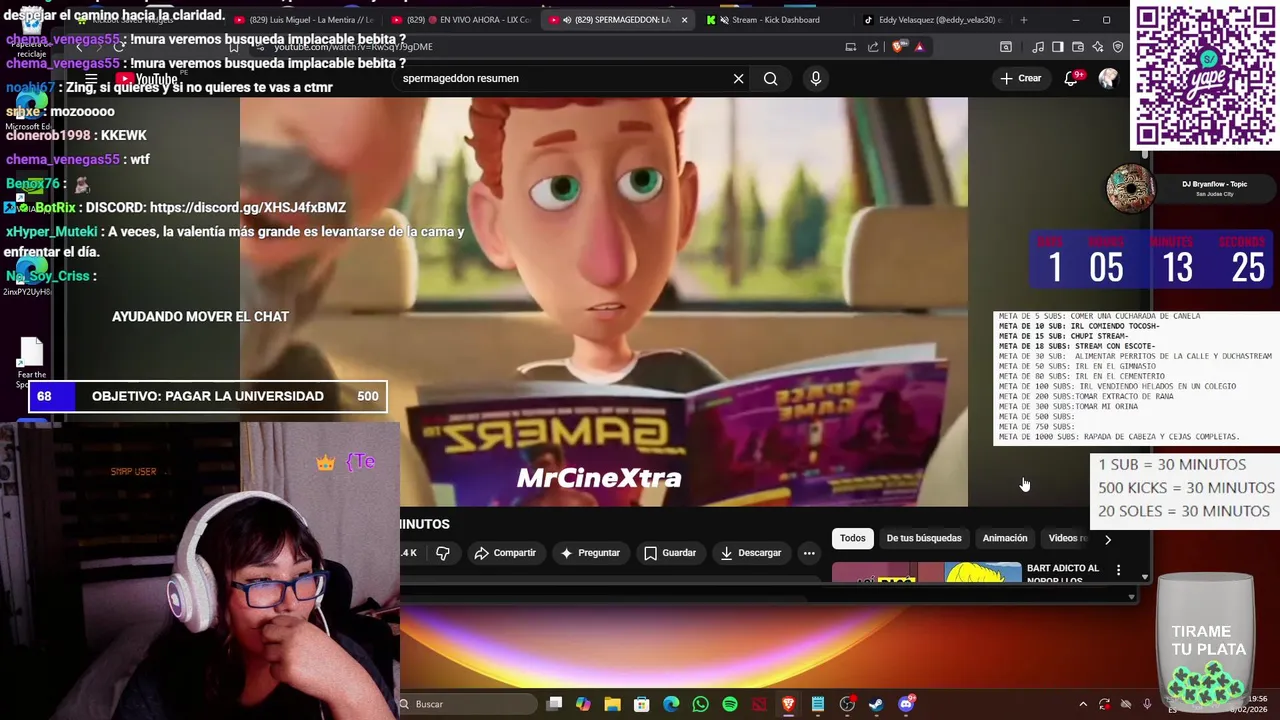The width and height of the screenshot is (1280, 720).
Task: Open WhatsApp from the taskbar
Action: pyautogui.click(x=700, y=704)
